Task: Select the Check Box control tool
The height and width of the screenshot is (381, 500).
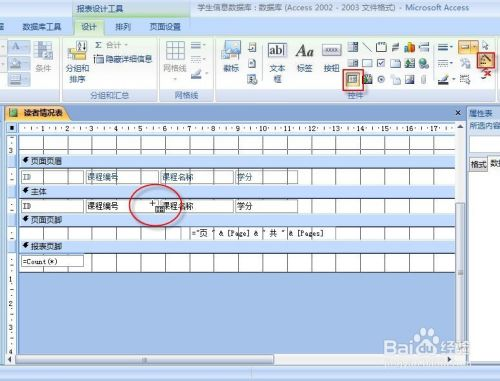Action: pyautogui.click(x=381, y=63)
